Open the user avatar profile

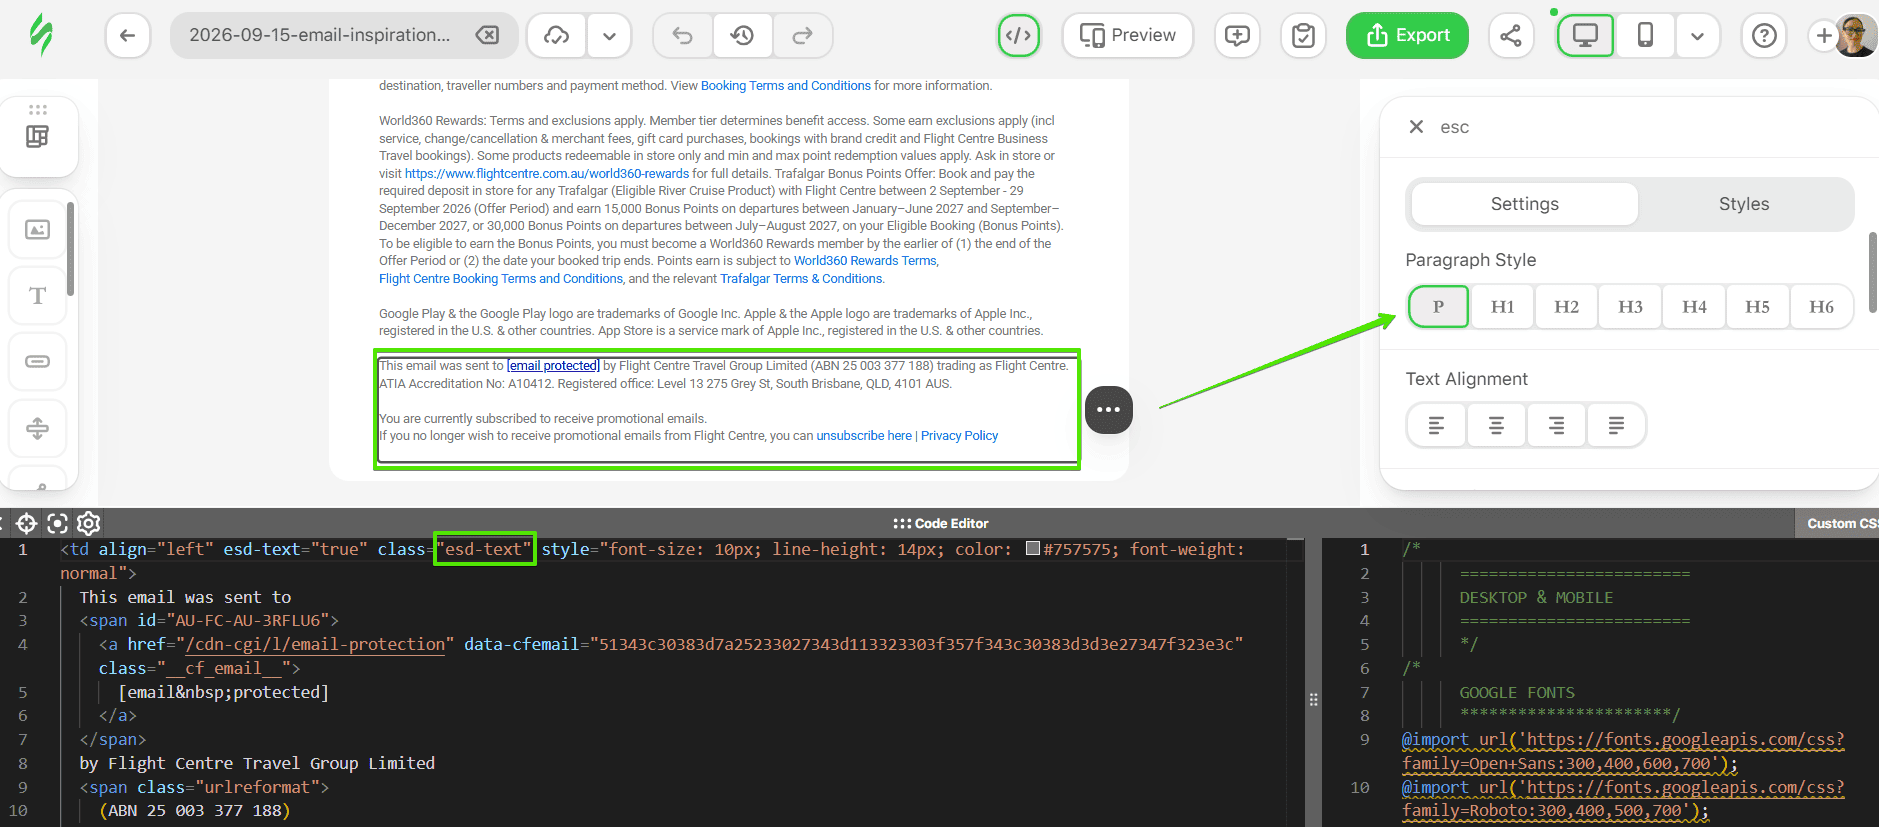point(1856,36)
